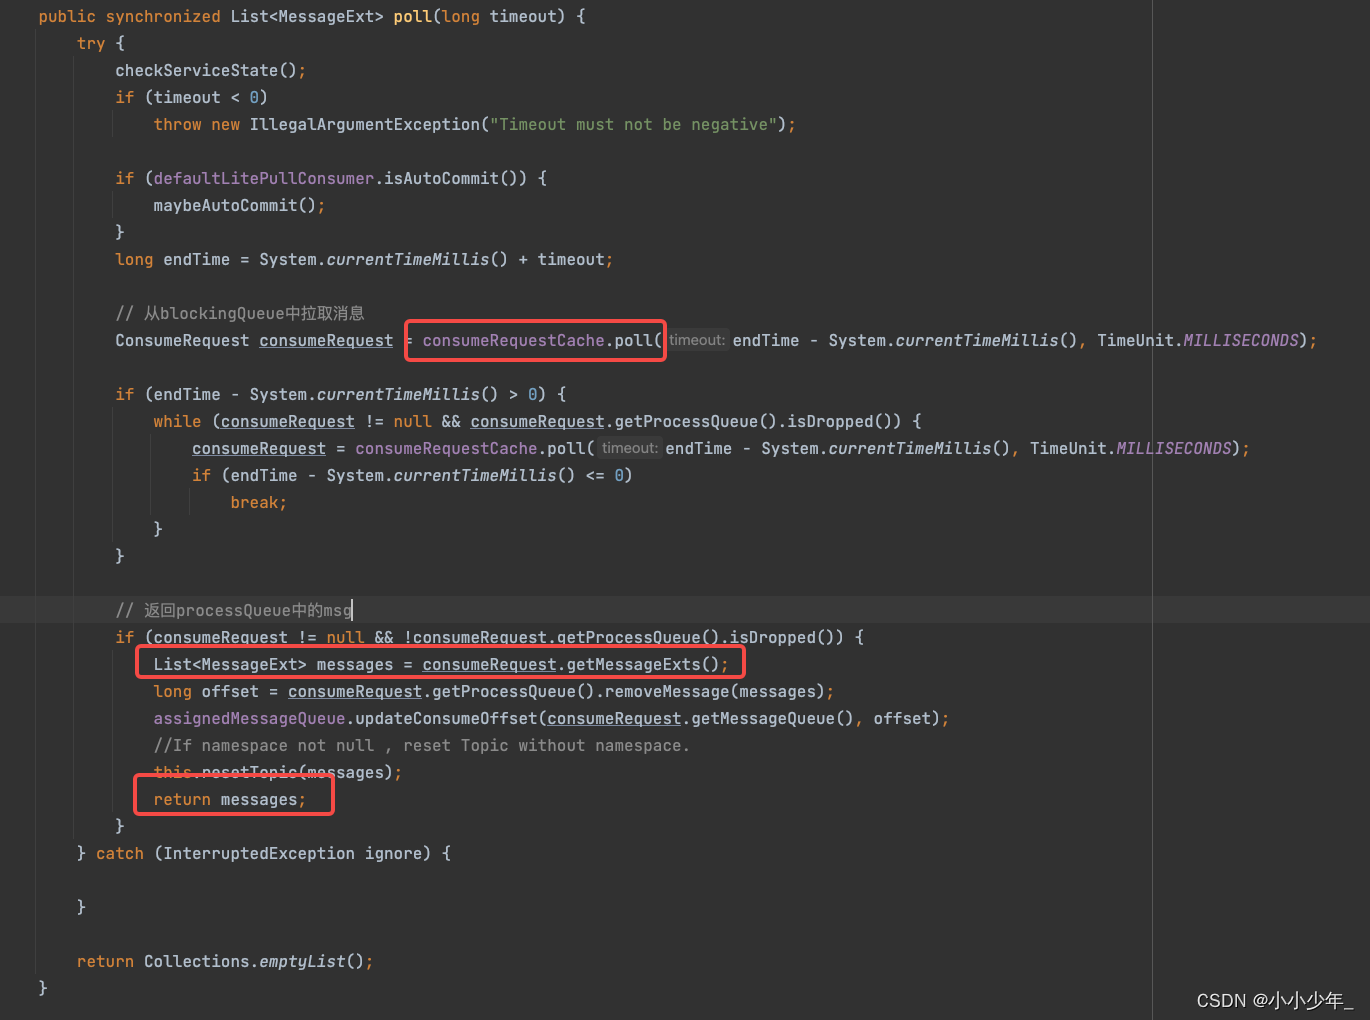Image resolution: width=1370 pixels, height=1020 pixels.
Task: Click consumeRequestCache inside the while loop
Action: [446, 449]
